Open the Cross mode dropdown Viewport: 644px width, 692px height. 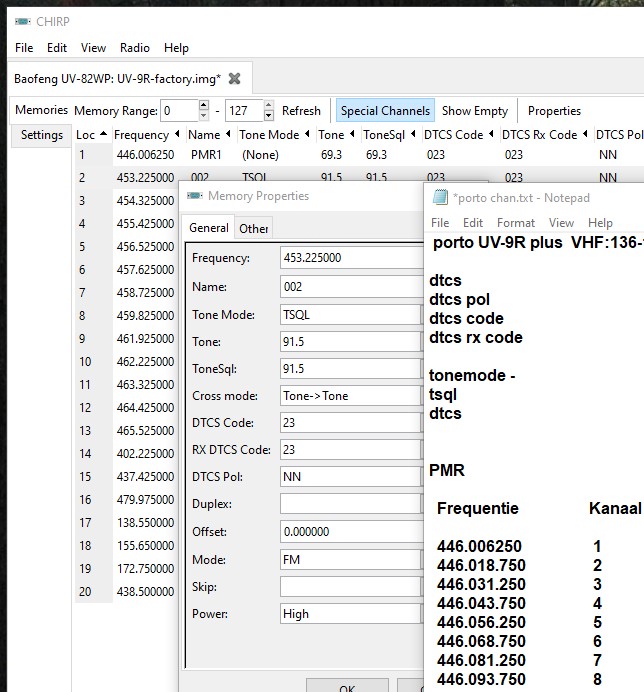click(351, 395)
